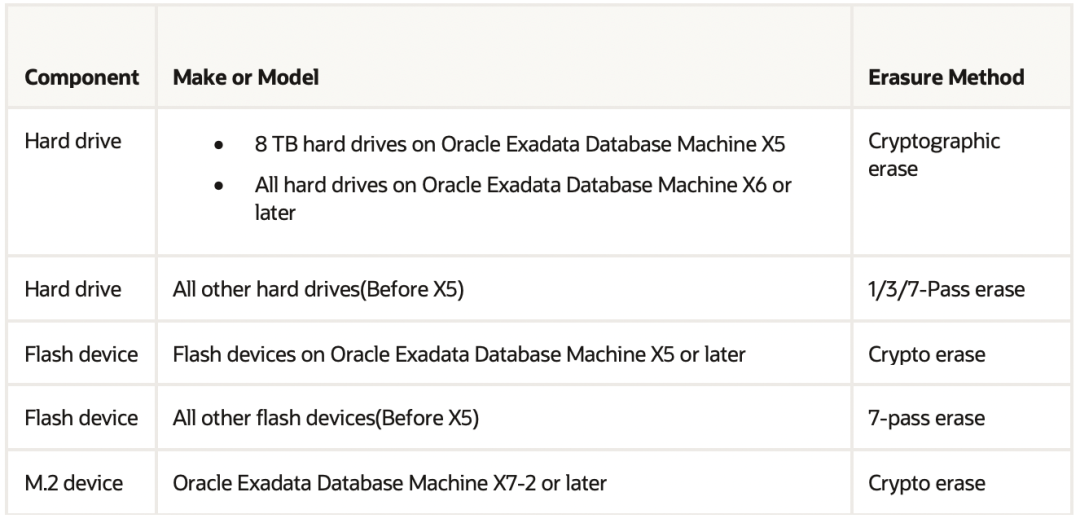Click Crypto erase in the M.2 device row
The image size is (1080, 523).
click(928, 483)
